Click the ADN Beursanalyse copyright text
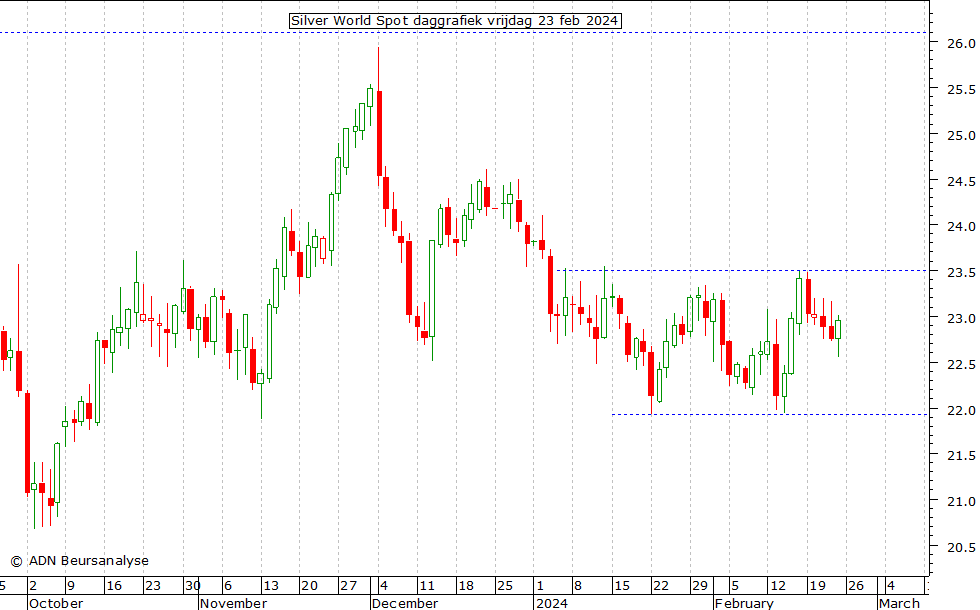The width and height of the screenshot is (980, 610). [x=79, y=561]
